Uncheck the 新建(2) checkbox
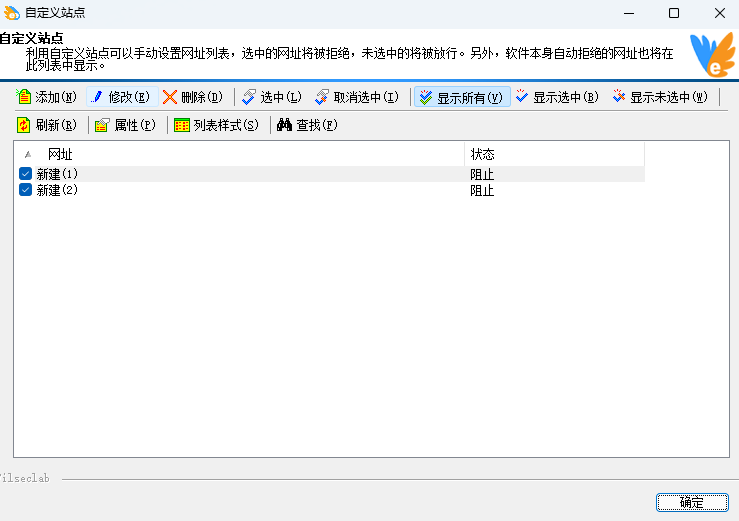 (x=25, y=190)
